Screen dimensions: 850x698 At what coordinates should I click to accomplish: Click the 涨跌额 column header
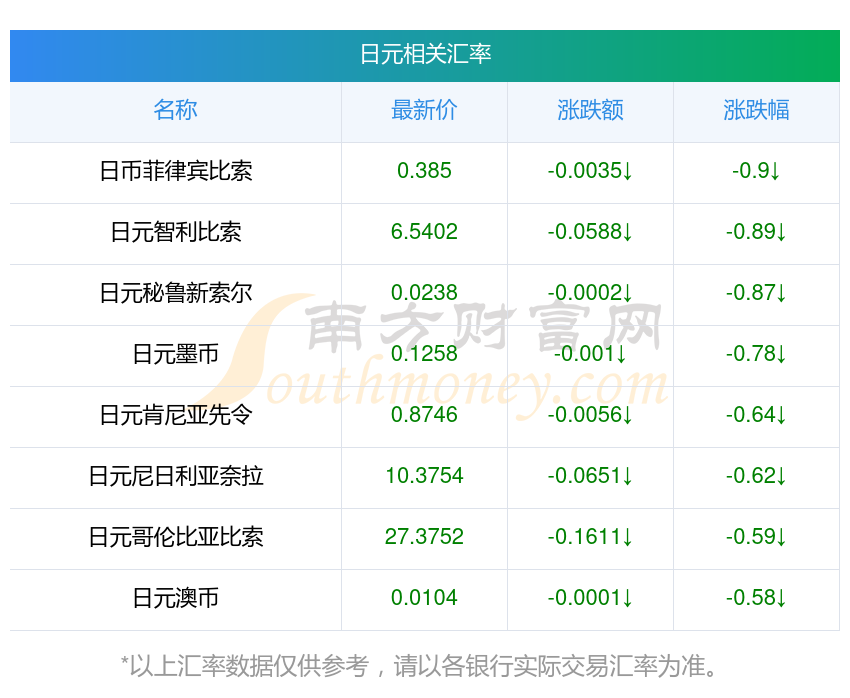click(x=590, y=110)
